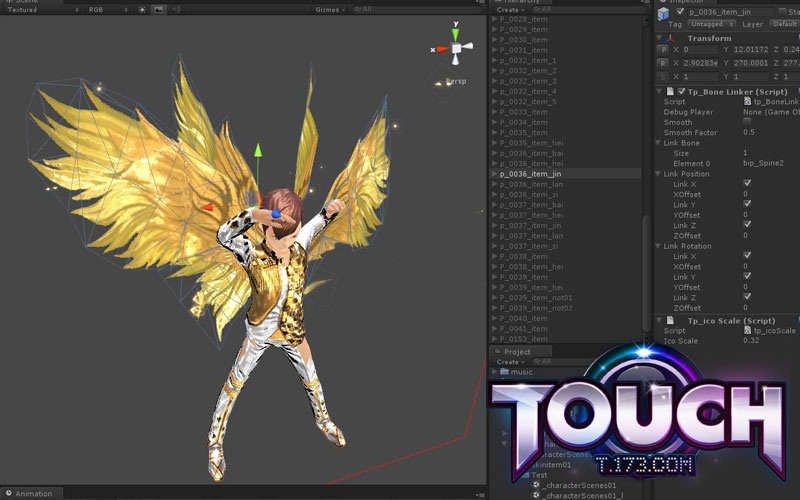This screenshot has height=500, width=800.
Task: Click the S scale reset button in Transform
Action: 663,77
